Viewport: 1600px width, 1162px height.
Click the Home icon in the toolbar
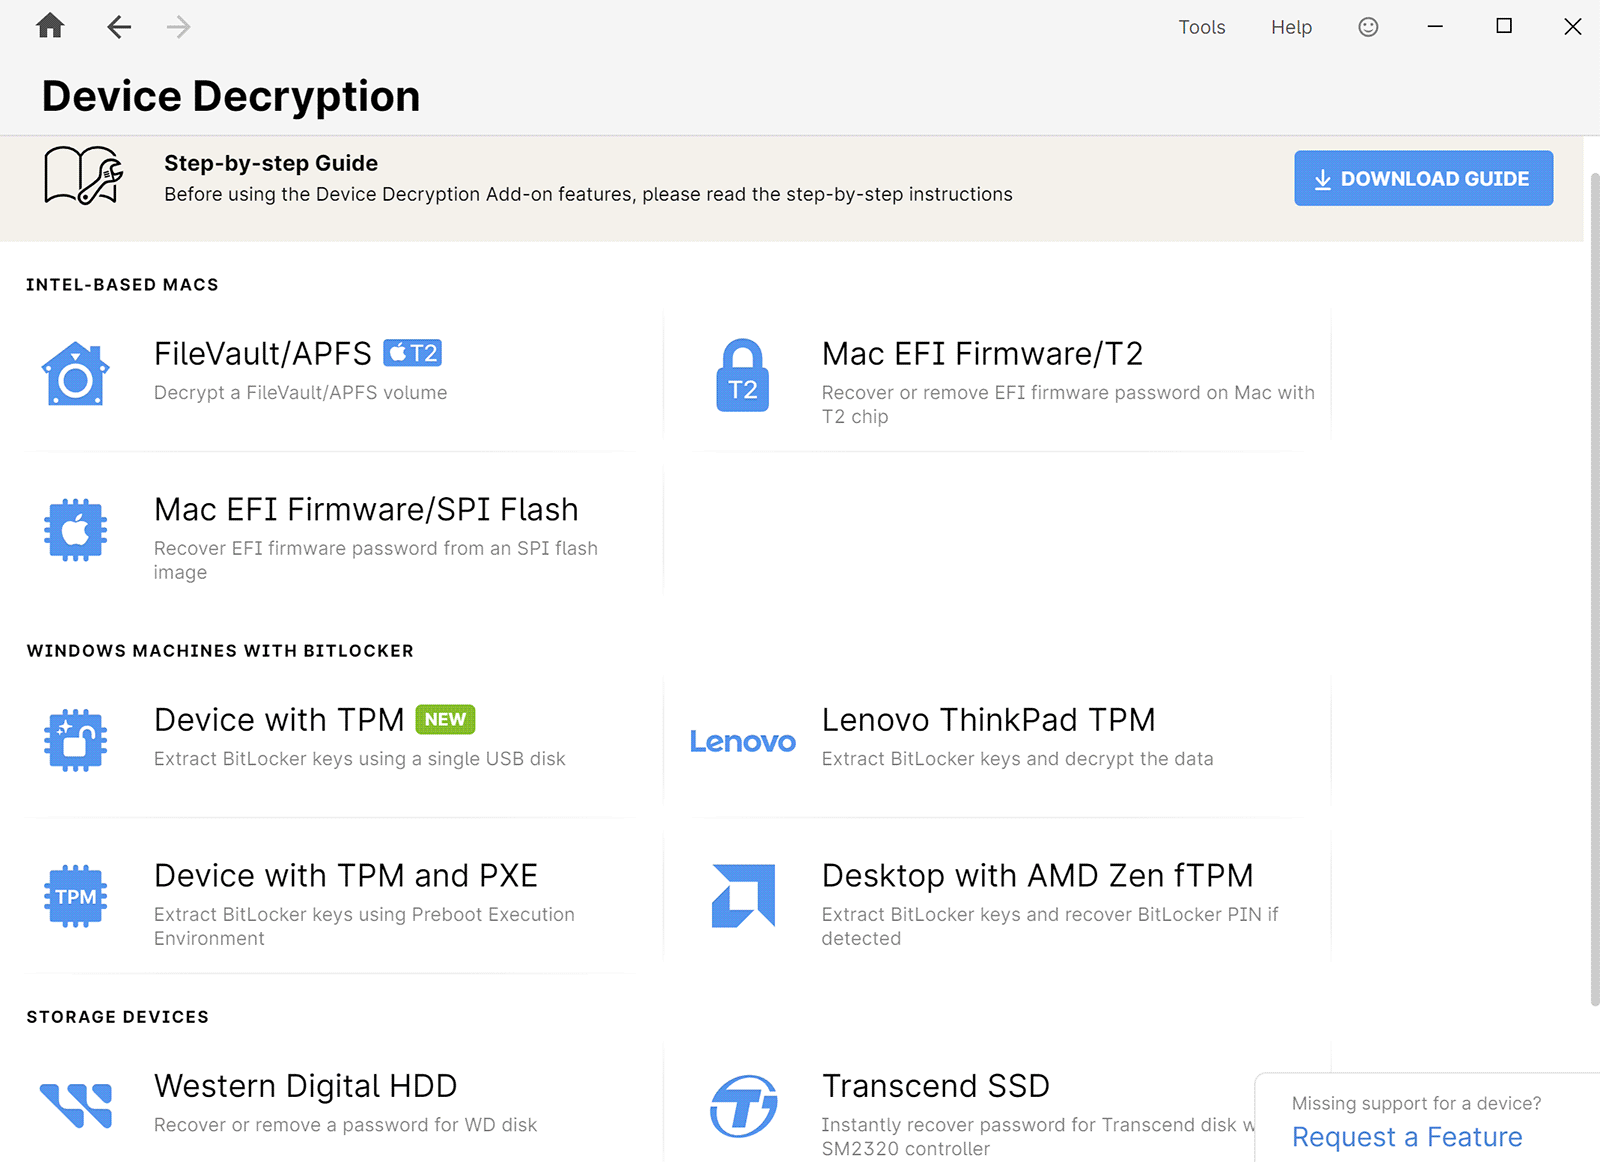(x=50, y=26)
